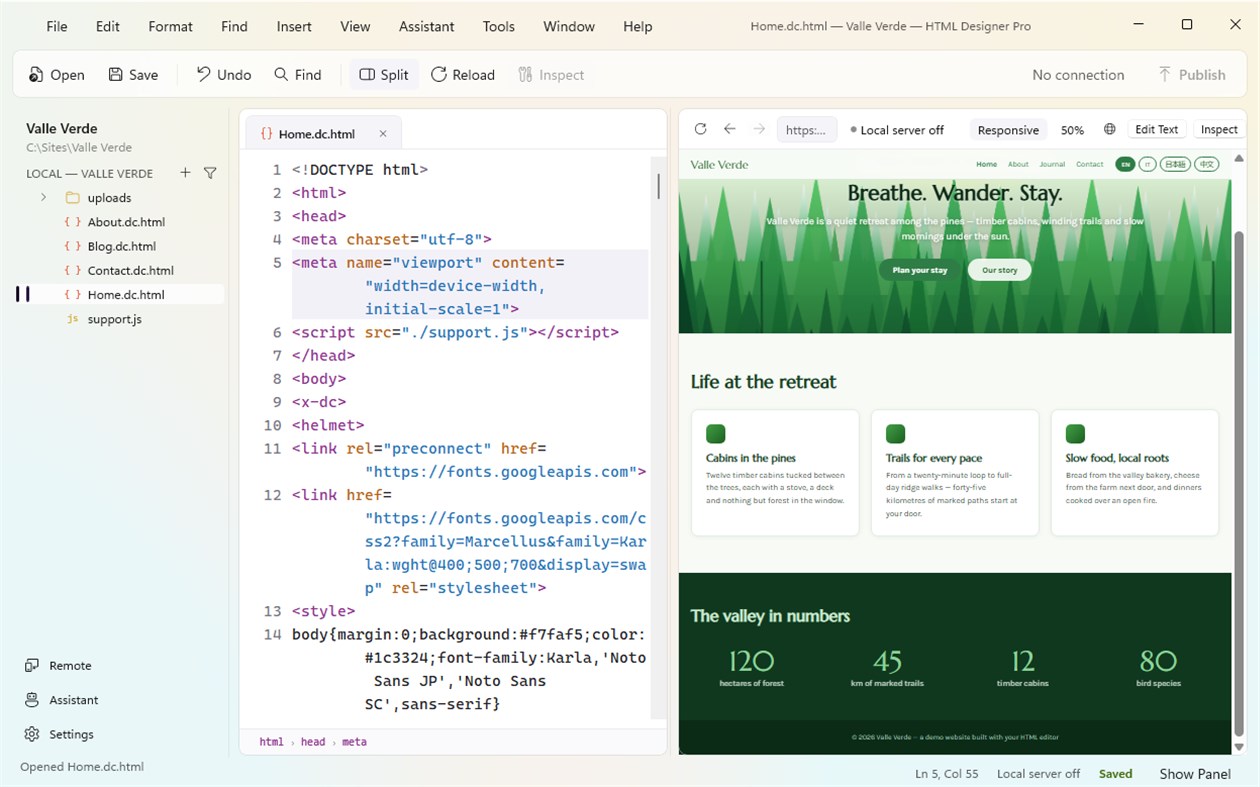Viewport: 1260px width, 787px height.
Task: Click the Show Panel button
Action: [1195, 774]
